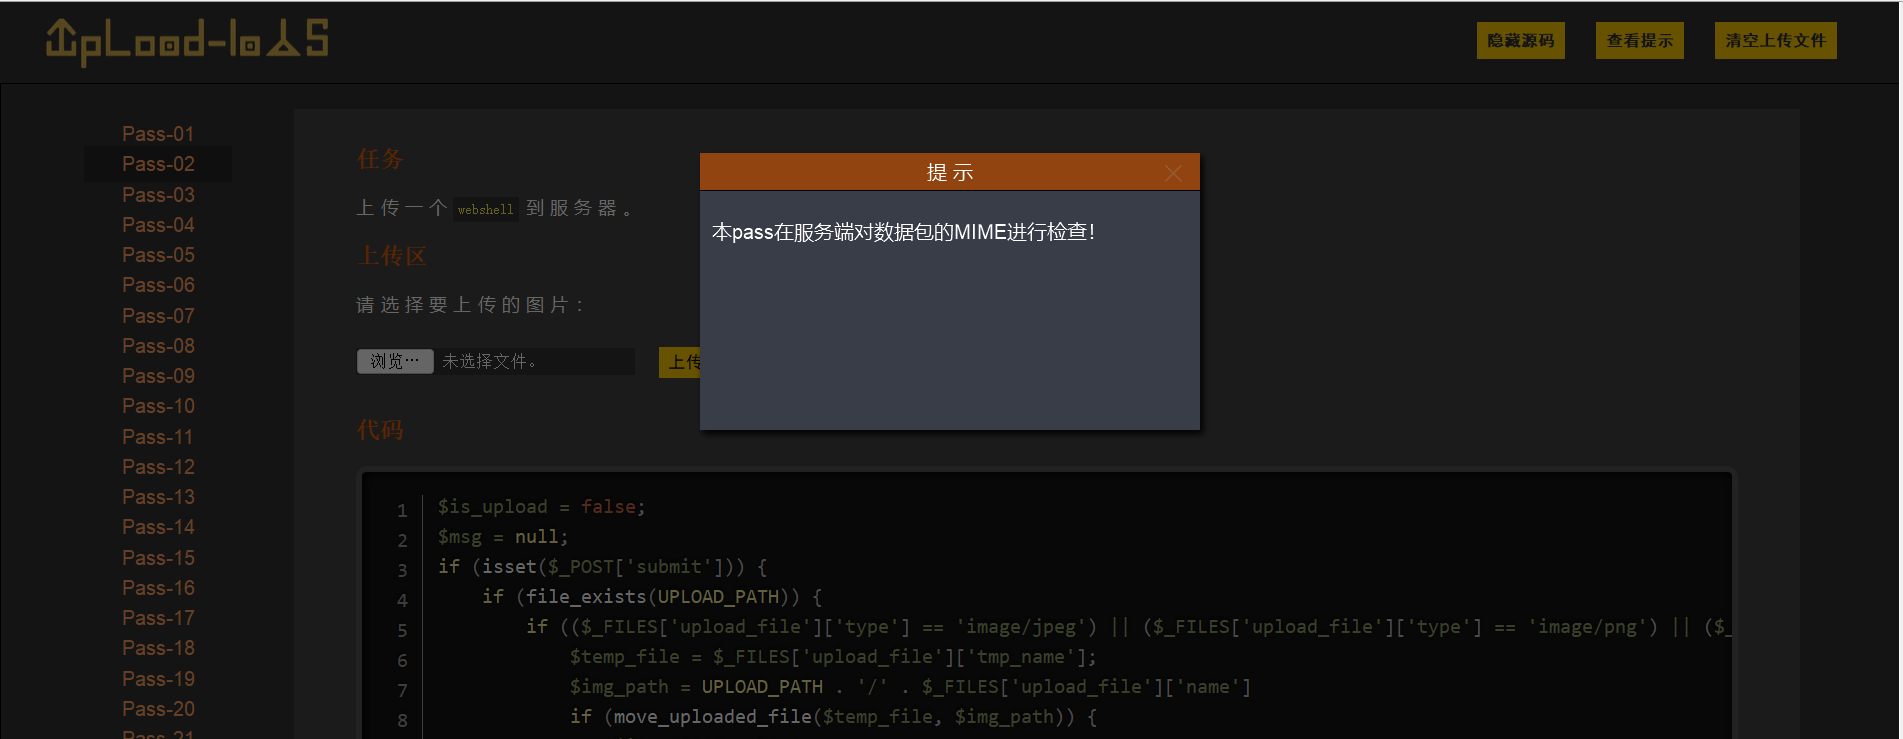Click the 上传区 heading
This screenshot has height=739, width=1903.
(392, 256)
